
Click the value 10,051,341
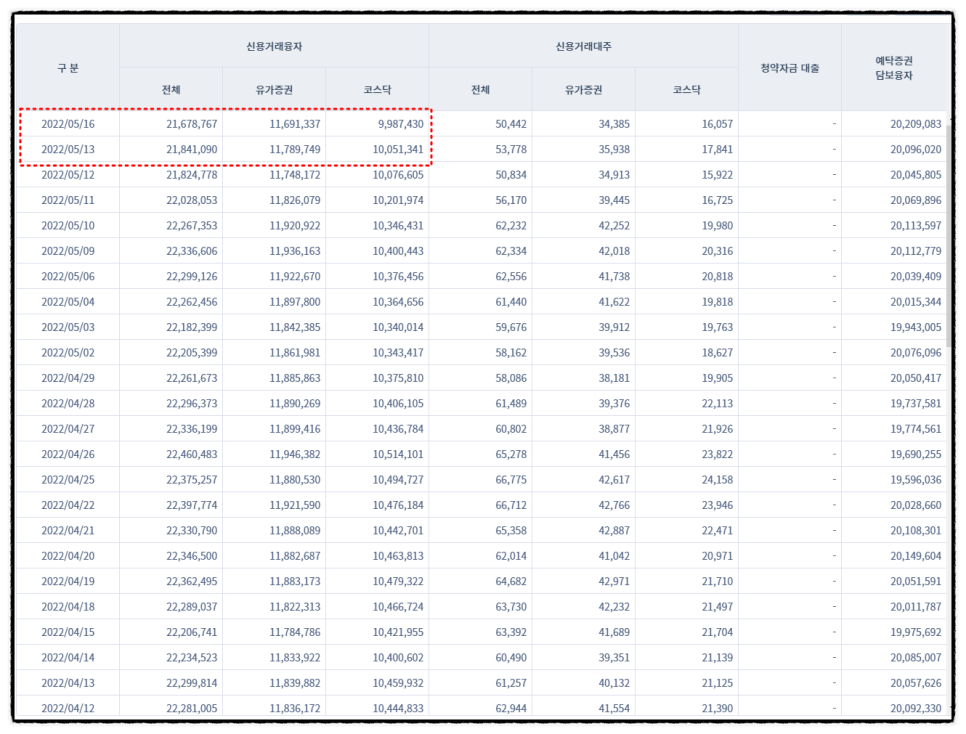[398, 149]
